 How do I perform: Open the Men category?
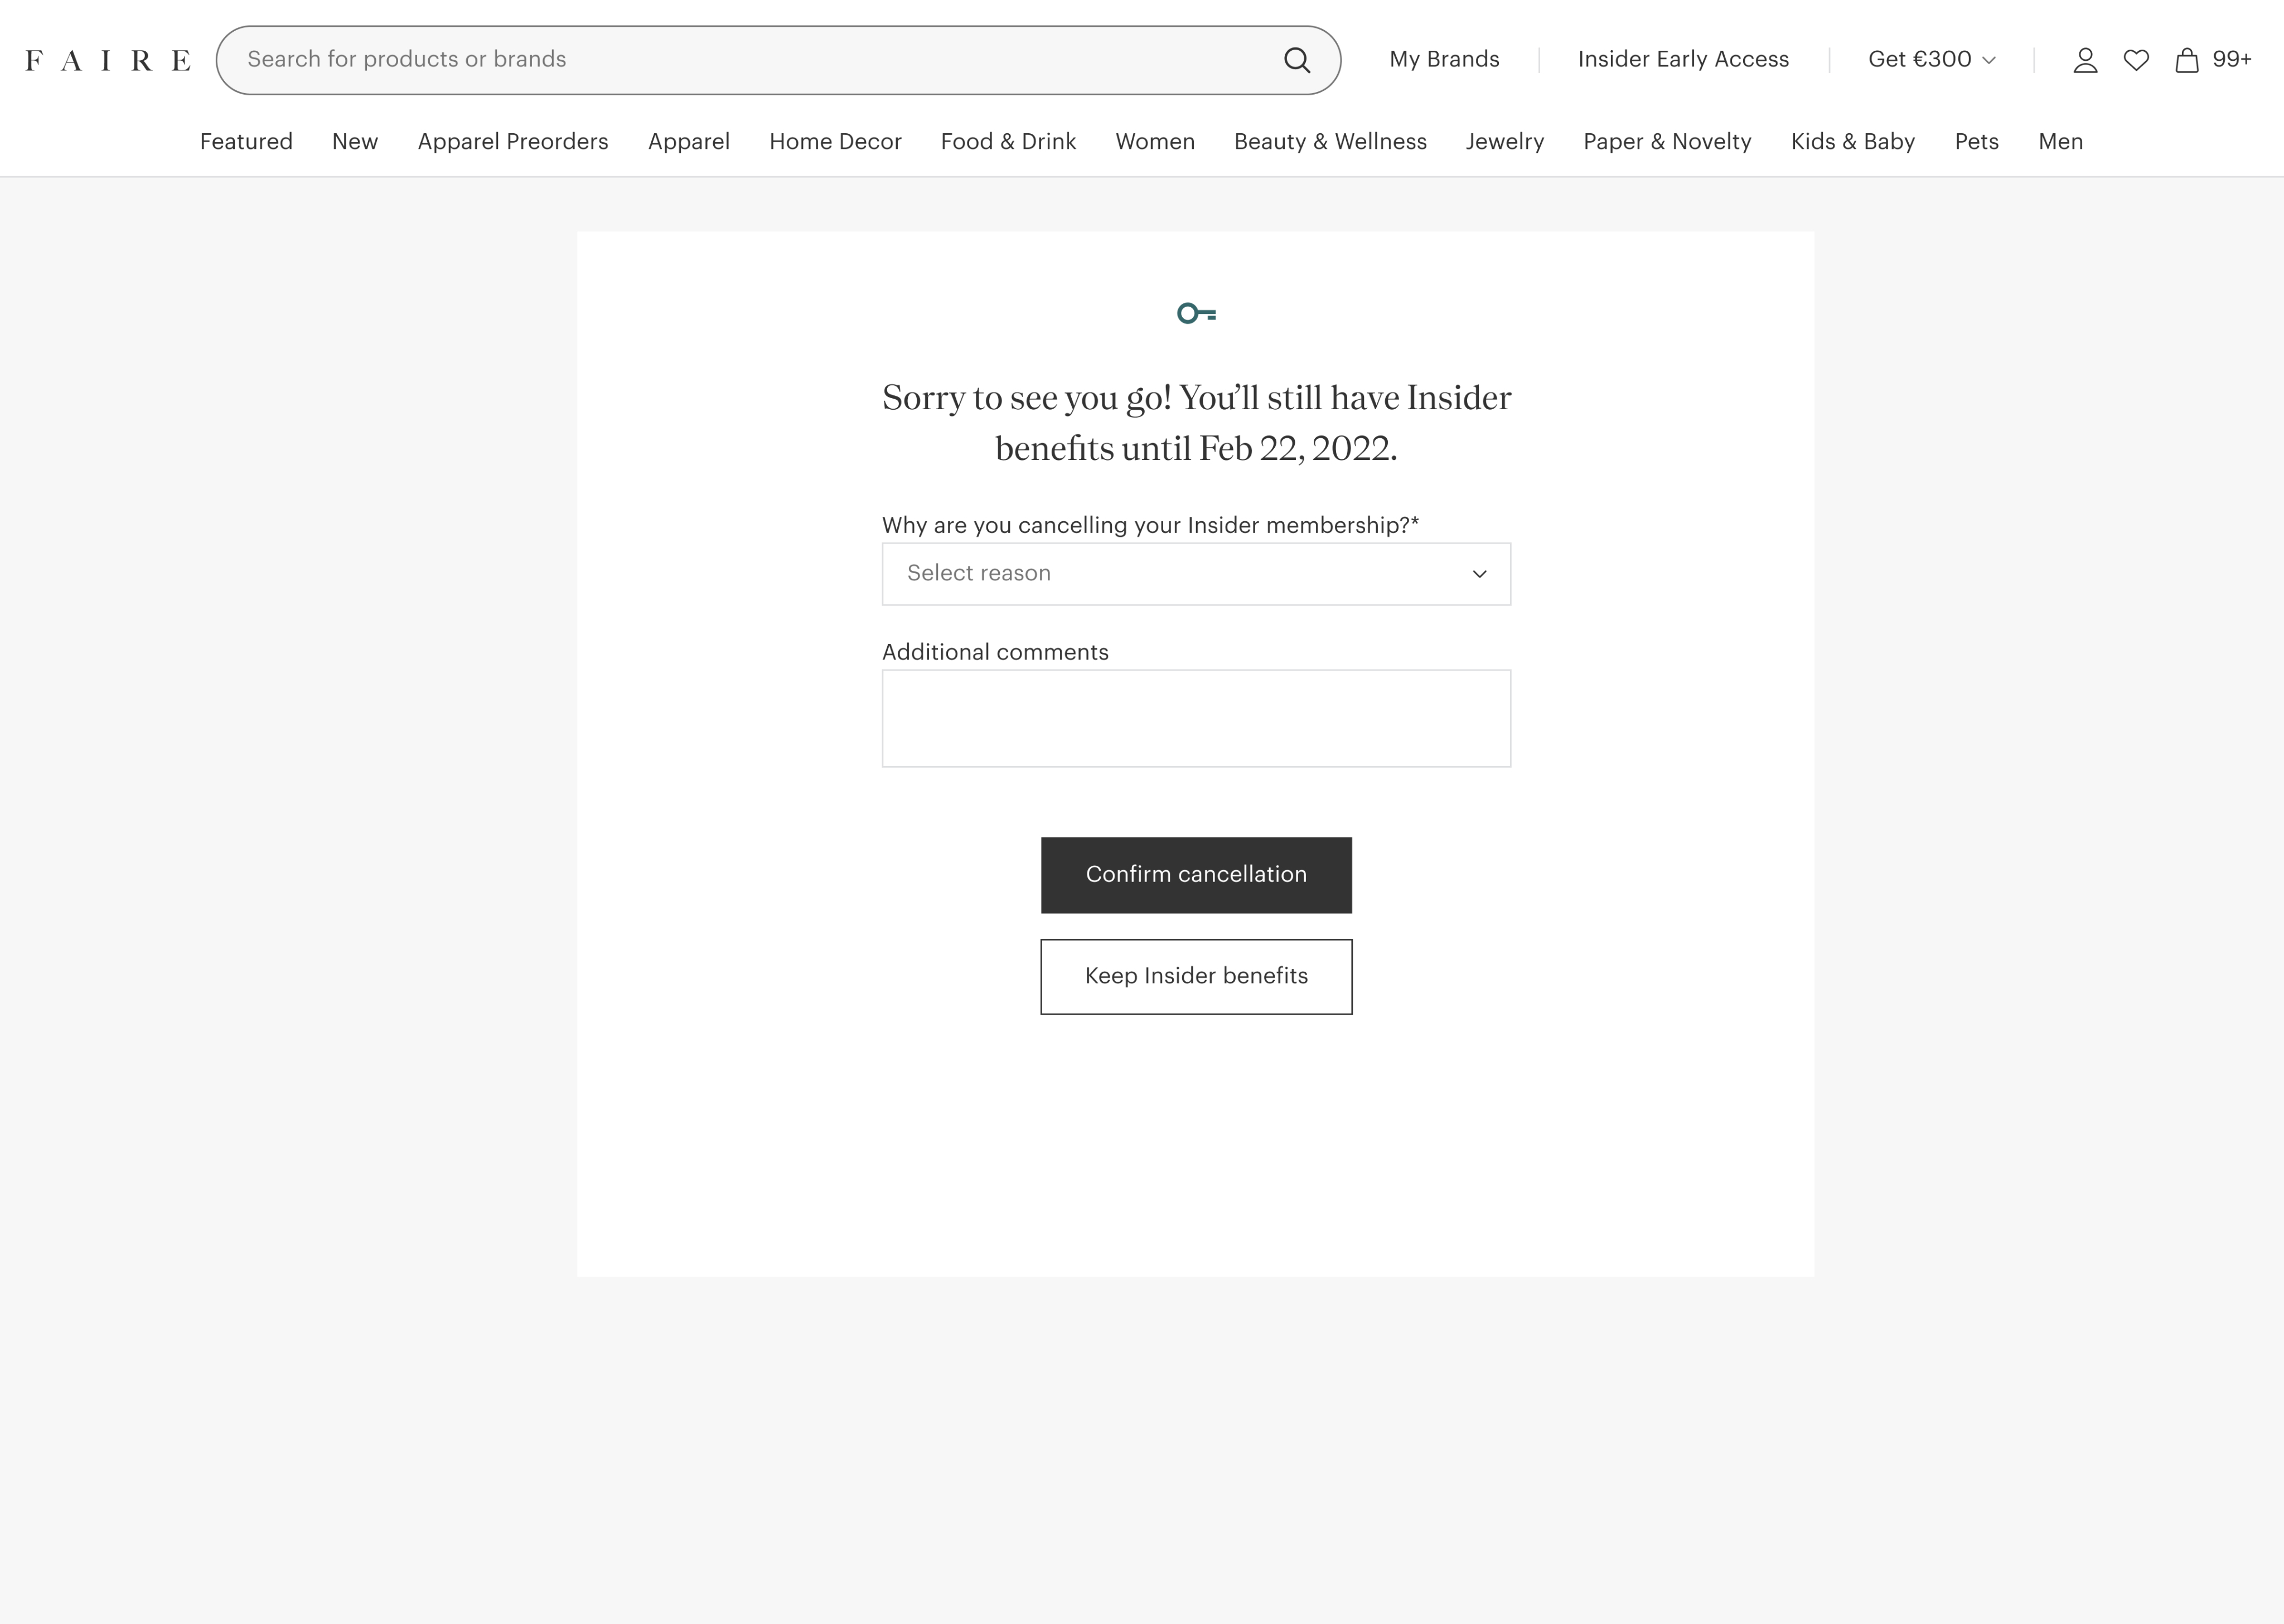tap(2061, 141)
